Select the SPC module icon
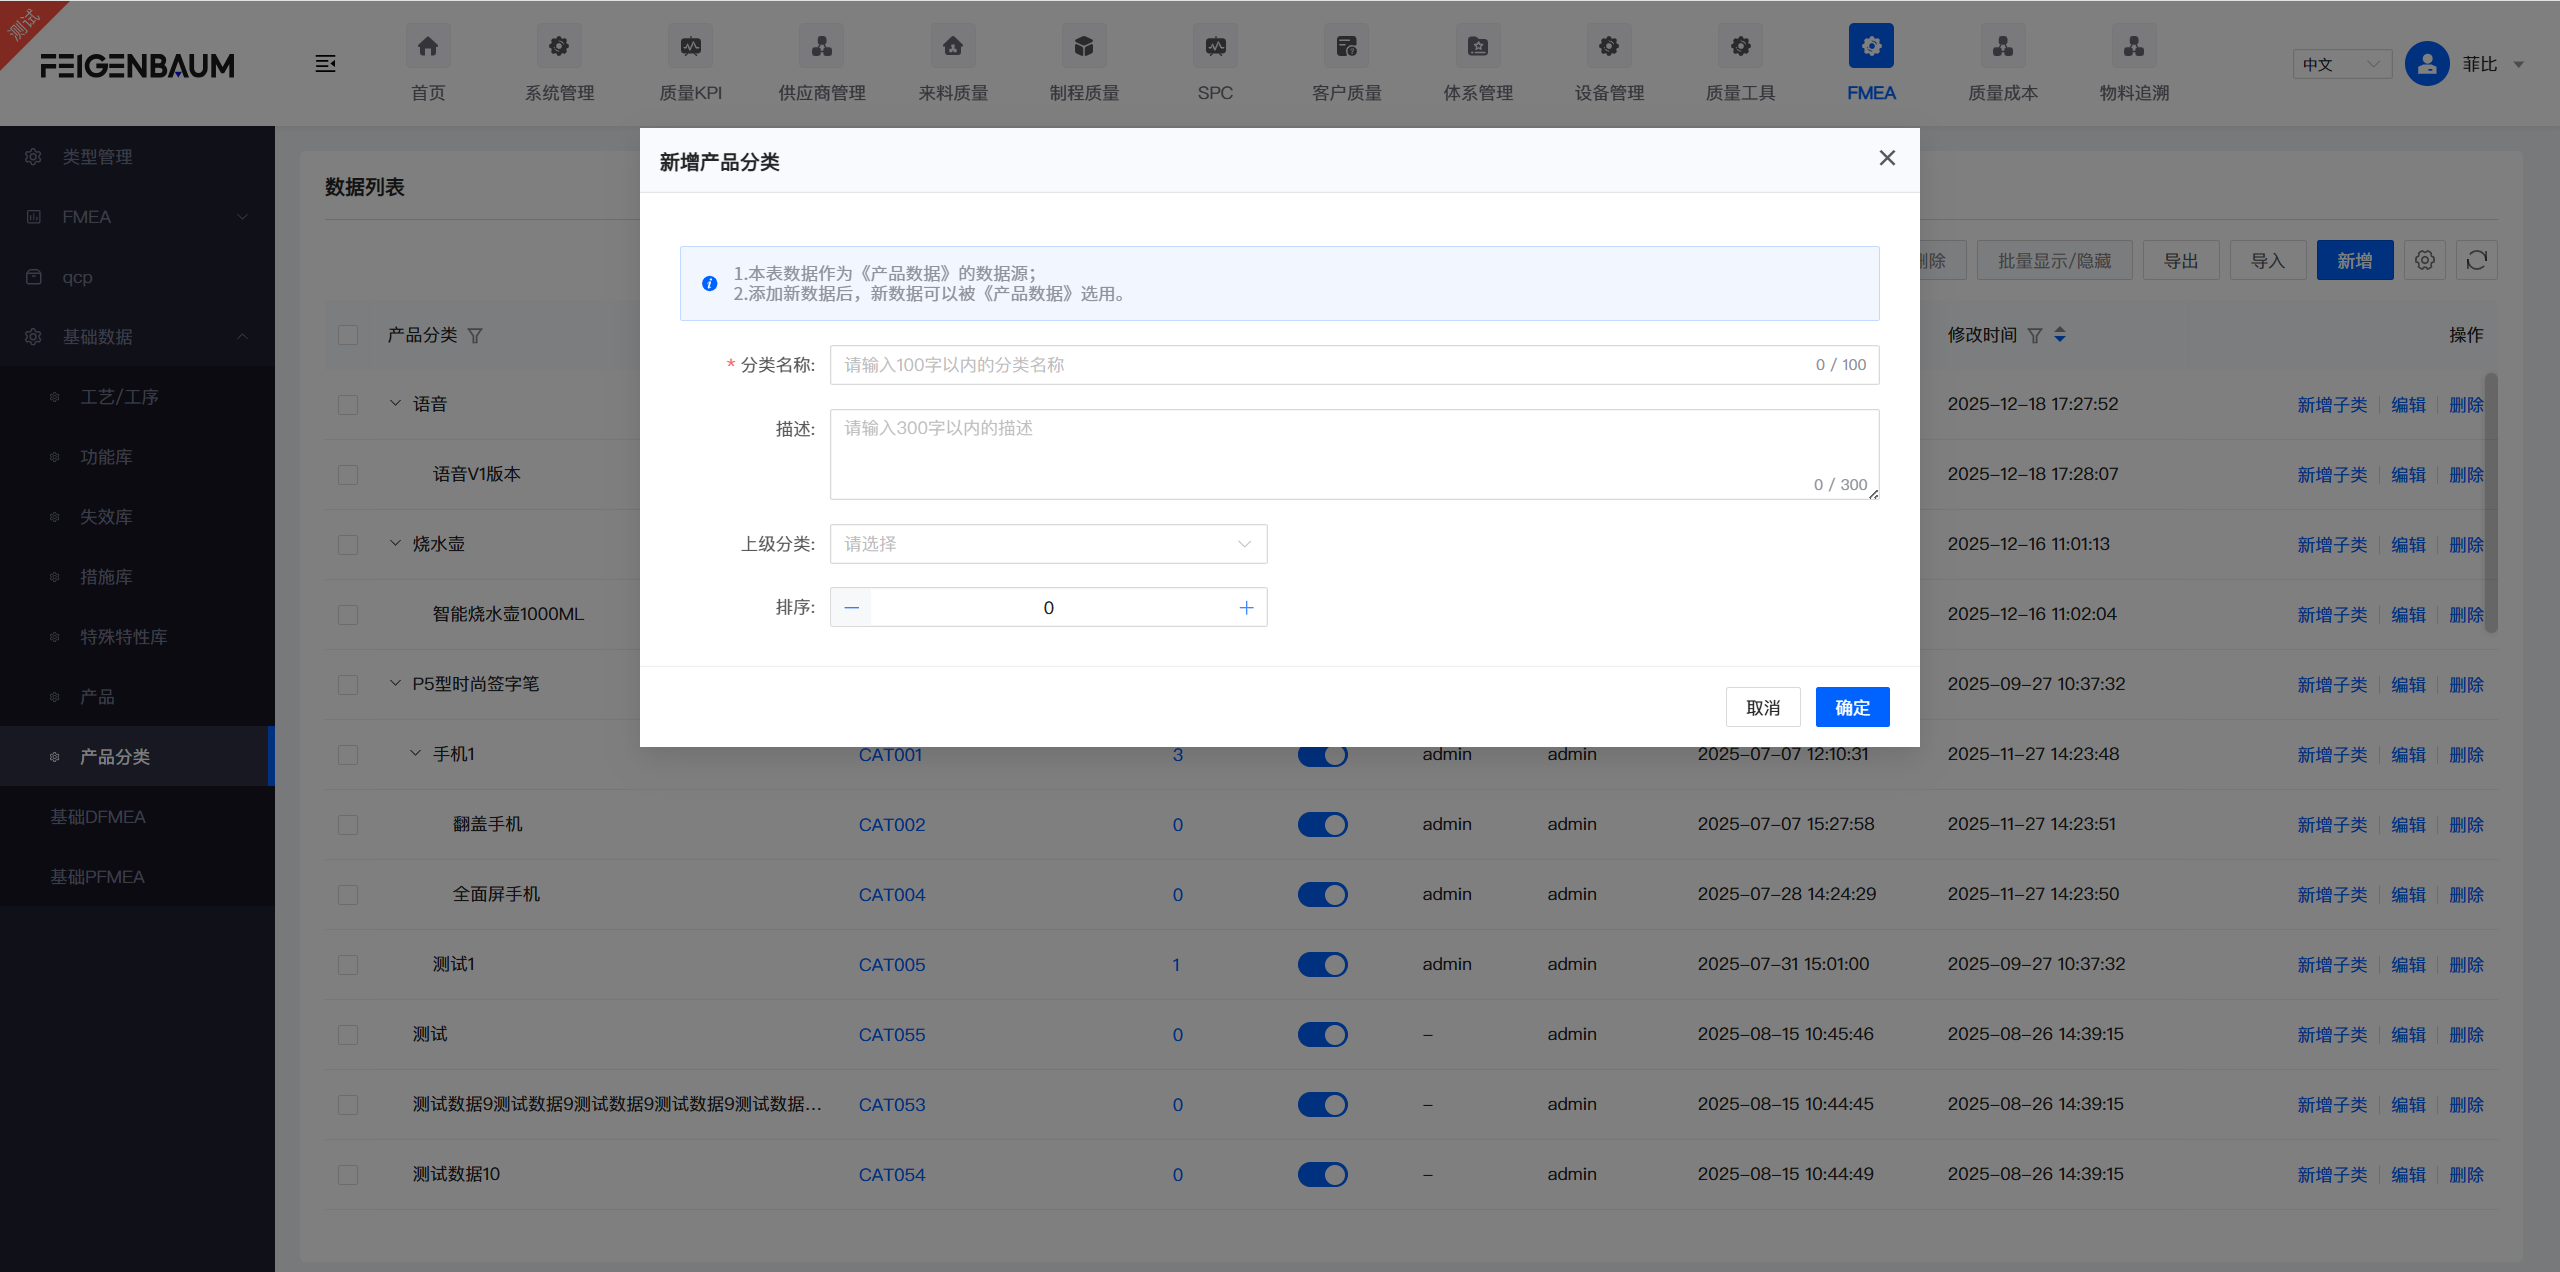 click(x=1214, y=46)
